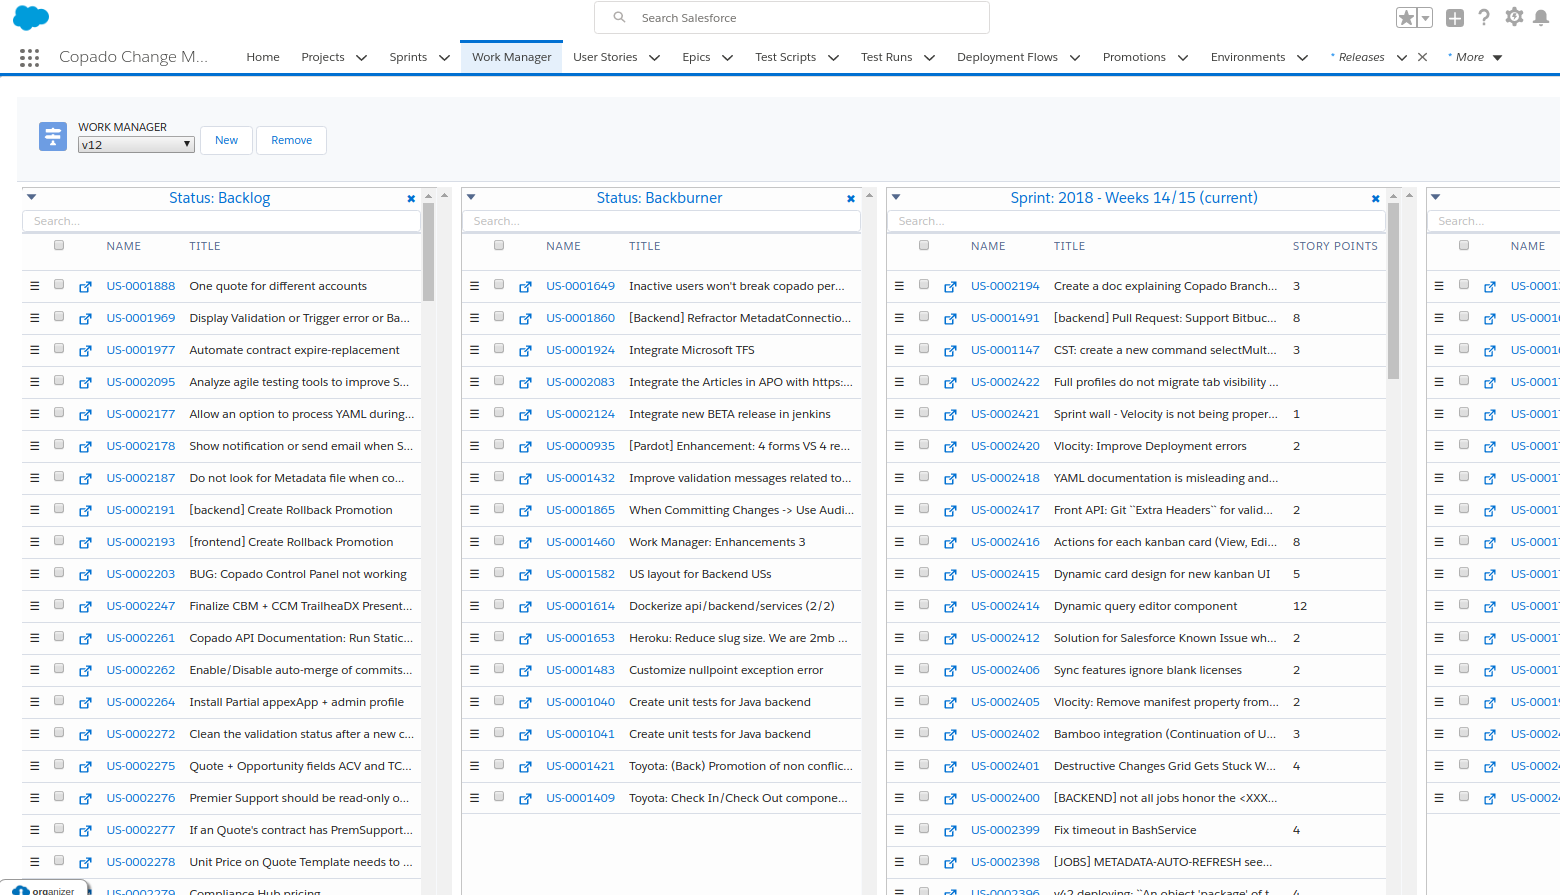The height and width of the screenshot is (895, 1560).
Task: Open external link icon for US-0002203
Action: 86,575
